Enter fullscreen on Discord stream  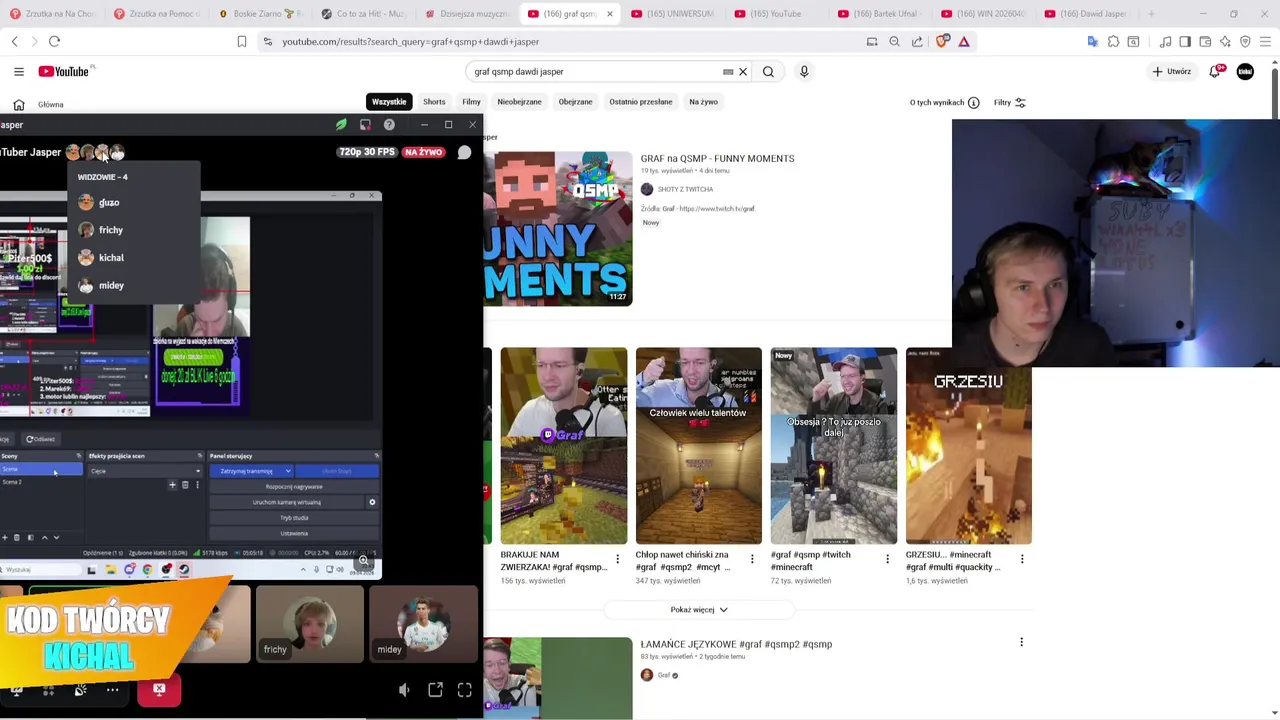(x=465, y=690)
